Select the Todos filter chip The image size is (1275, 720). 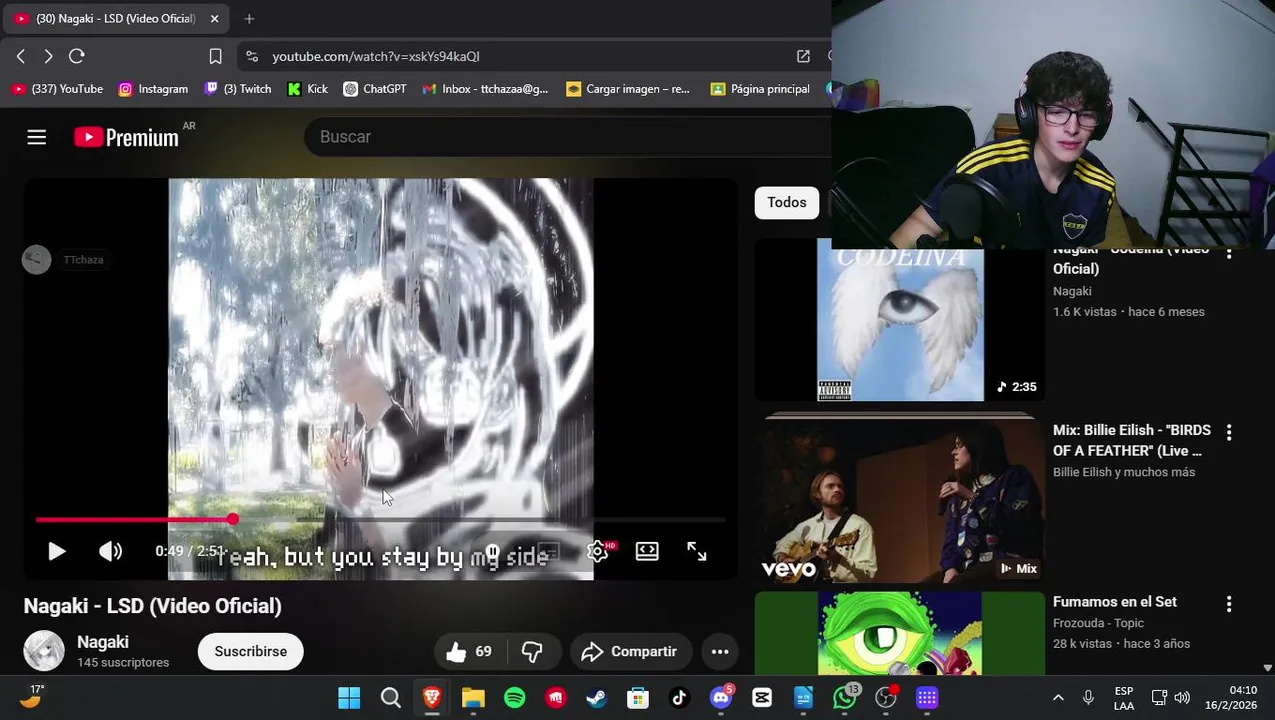[787, 202]
